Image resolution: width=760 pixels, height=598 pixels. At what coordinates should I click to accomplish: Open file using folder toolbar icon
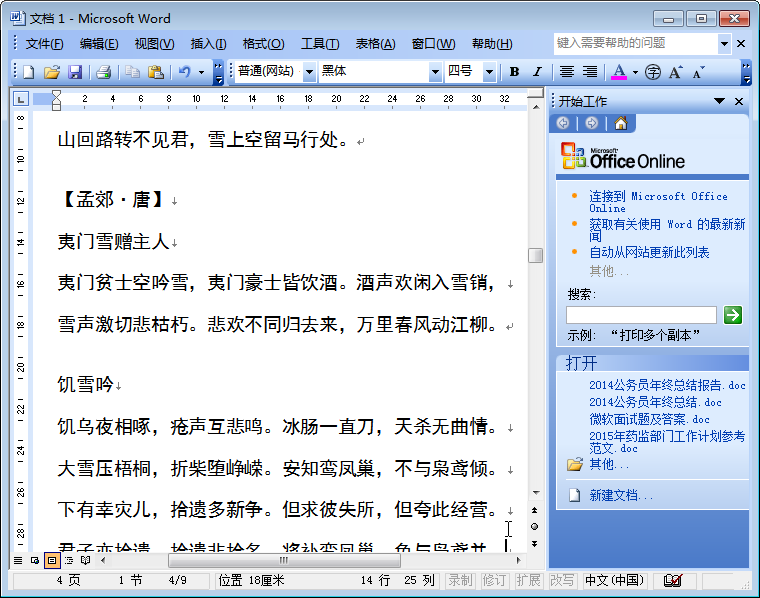click(x=52, y=72)
